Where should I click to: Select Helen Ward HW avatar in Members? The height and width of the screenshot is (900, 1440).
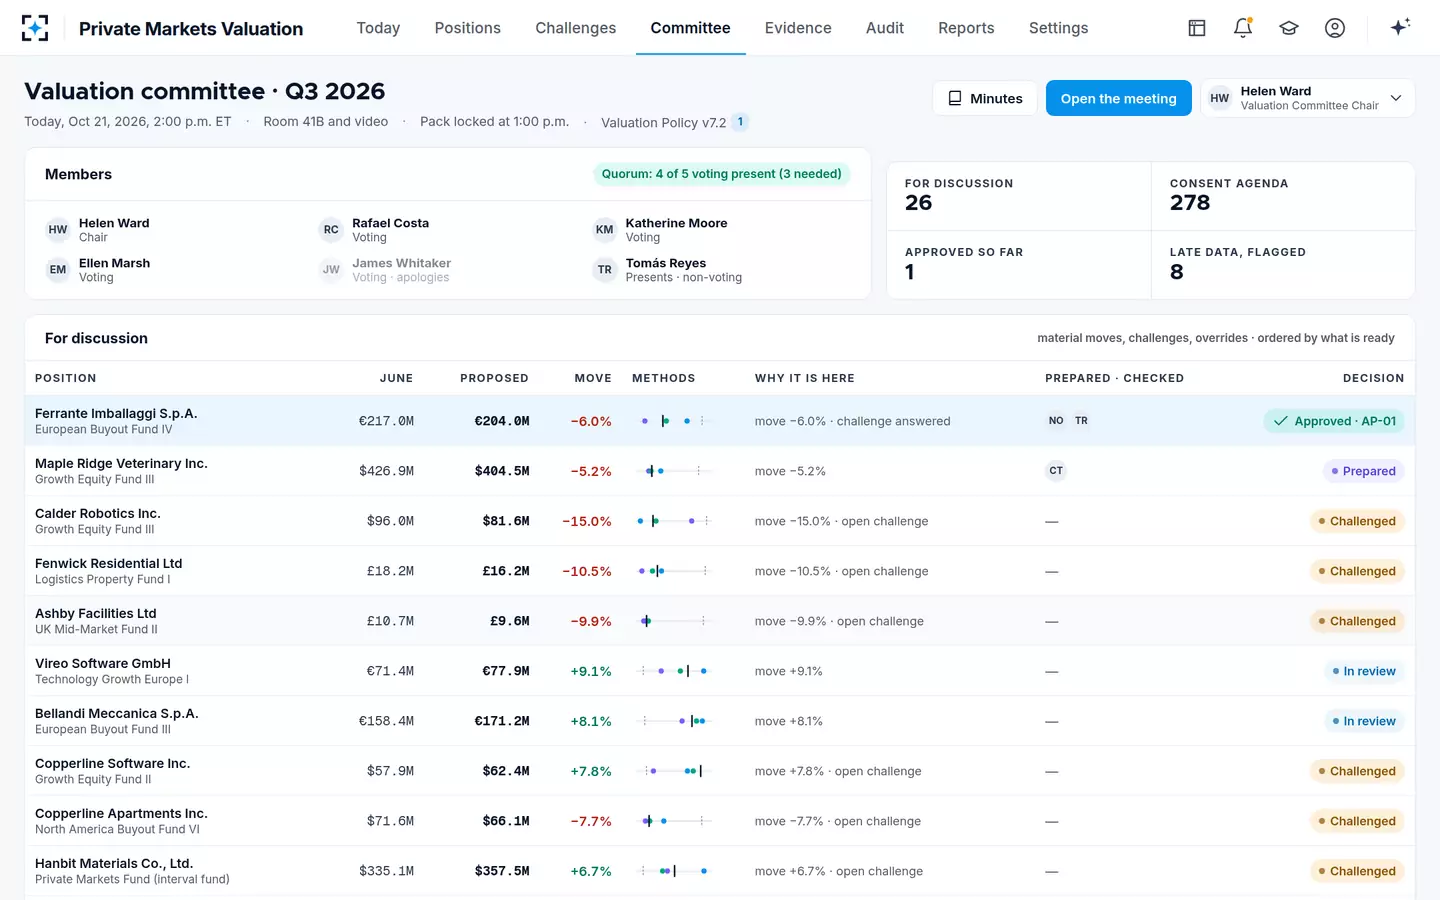coord(58,230)
